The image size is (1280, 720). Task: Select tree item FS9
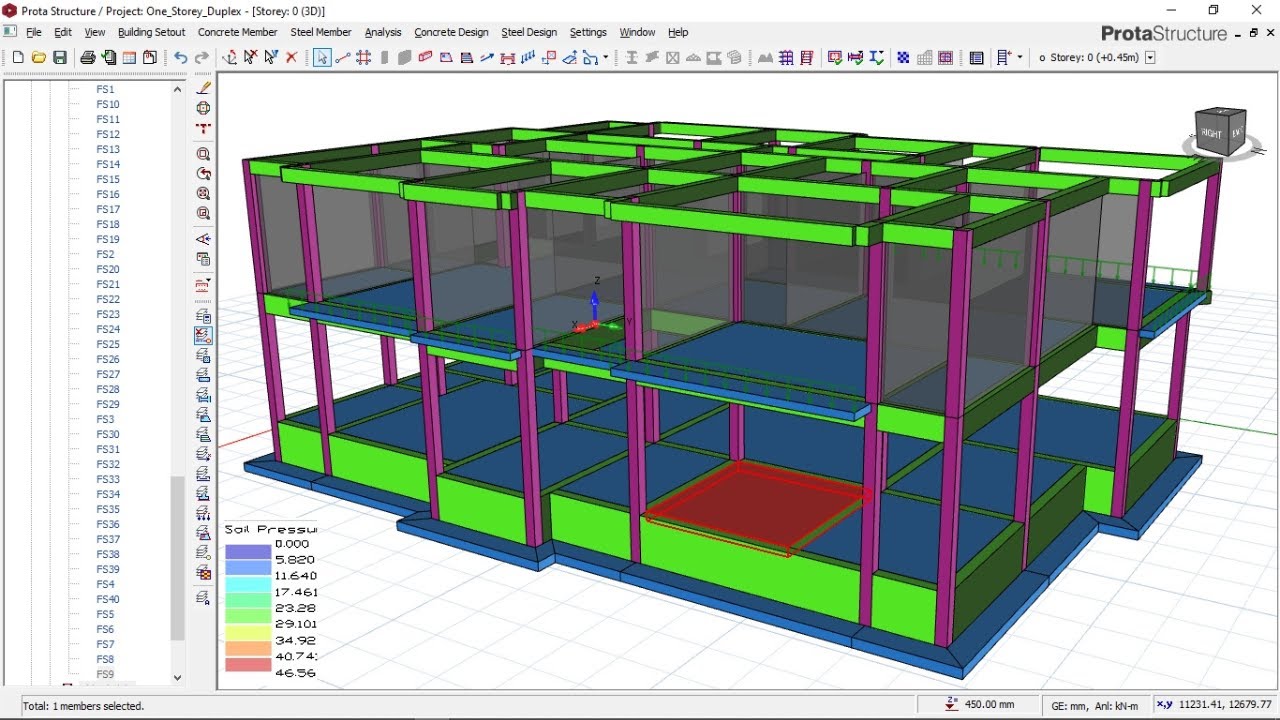point(105,674)
